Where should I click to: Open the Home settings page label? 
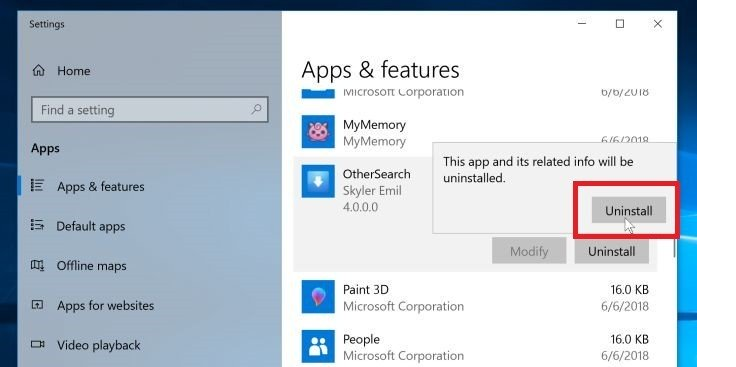pyautogui.click(x=74, y=71)
